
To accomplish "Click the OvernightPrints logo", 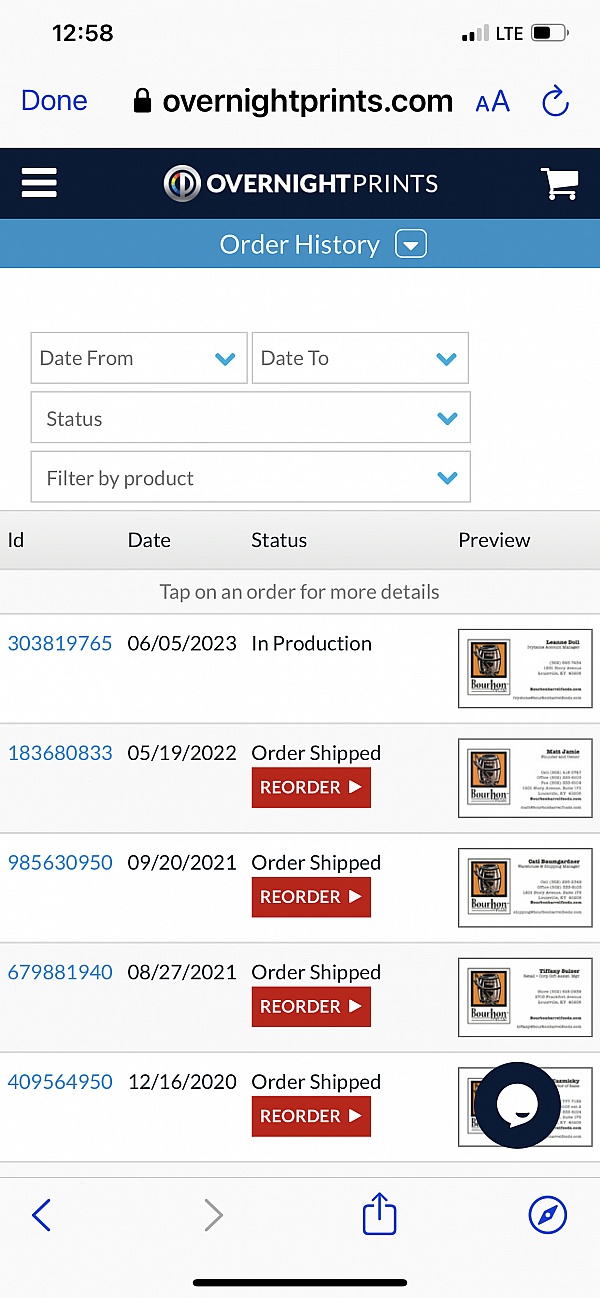I will [301, 184].
